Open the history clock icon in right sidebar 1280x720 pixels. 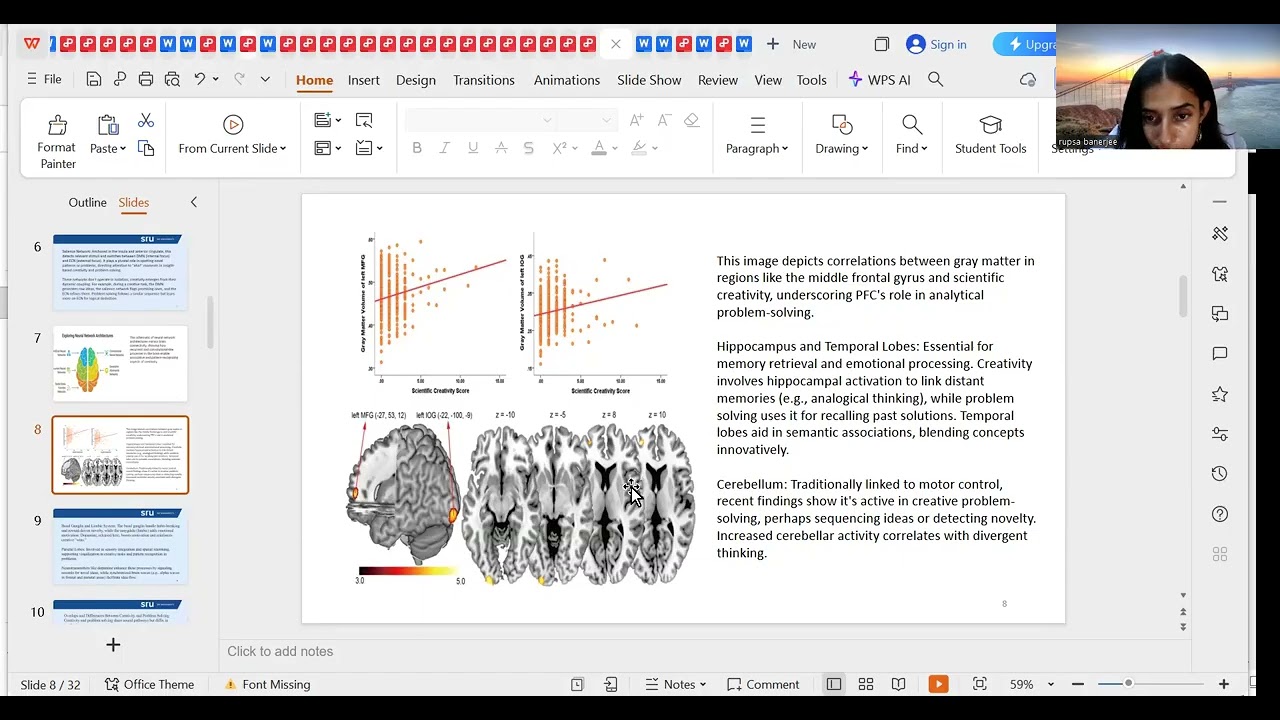1220,474
